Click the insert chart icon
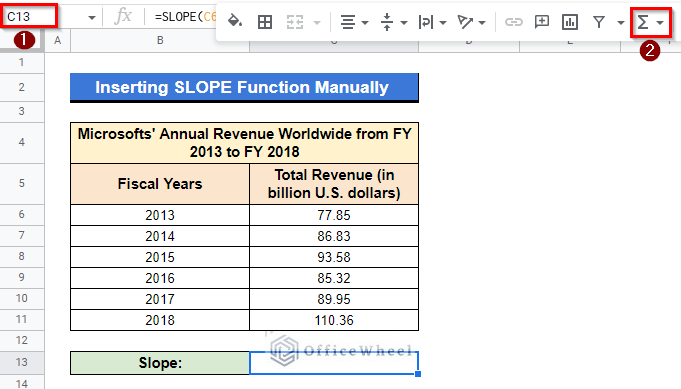 pyautogui.click(x=570, y=22)
